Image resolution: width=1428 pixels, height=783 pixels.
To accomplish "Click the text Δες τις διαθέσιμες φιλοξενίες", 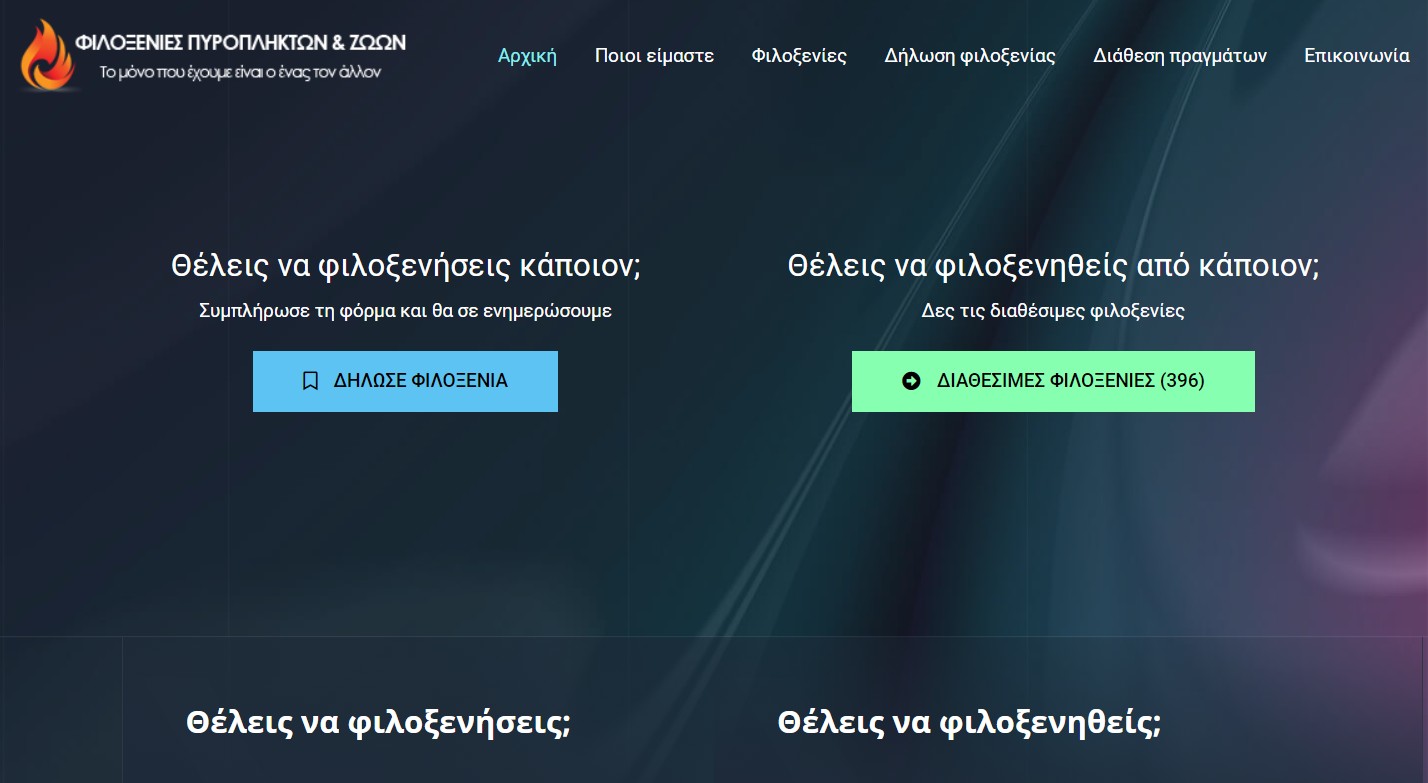I will (1053, 311).
